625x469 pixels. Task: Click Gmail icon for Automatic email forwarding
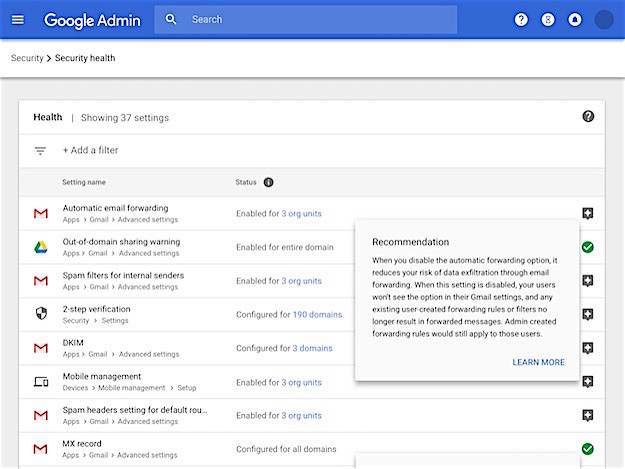(41, 214)
